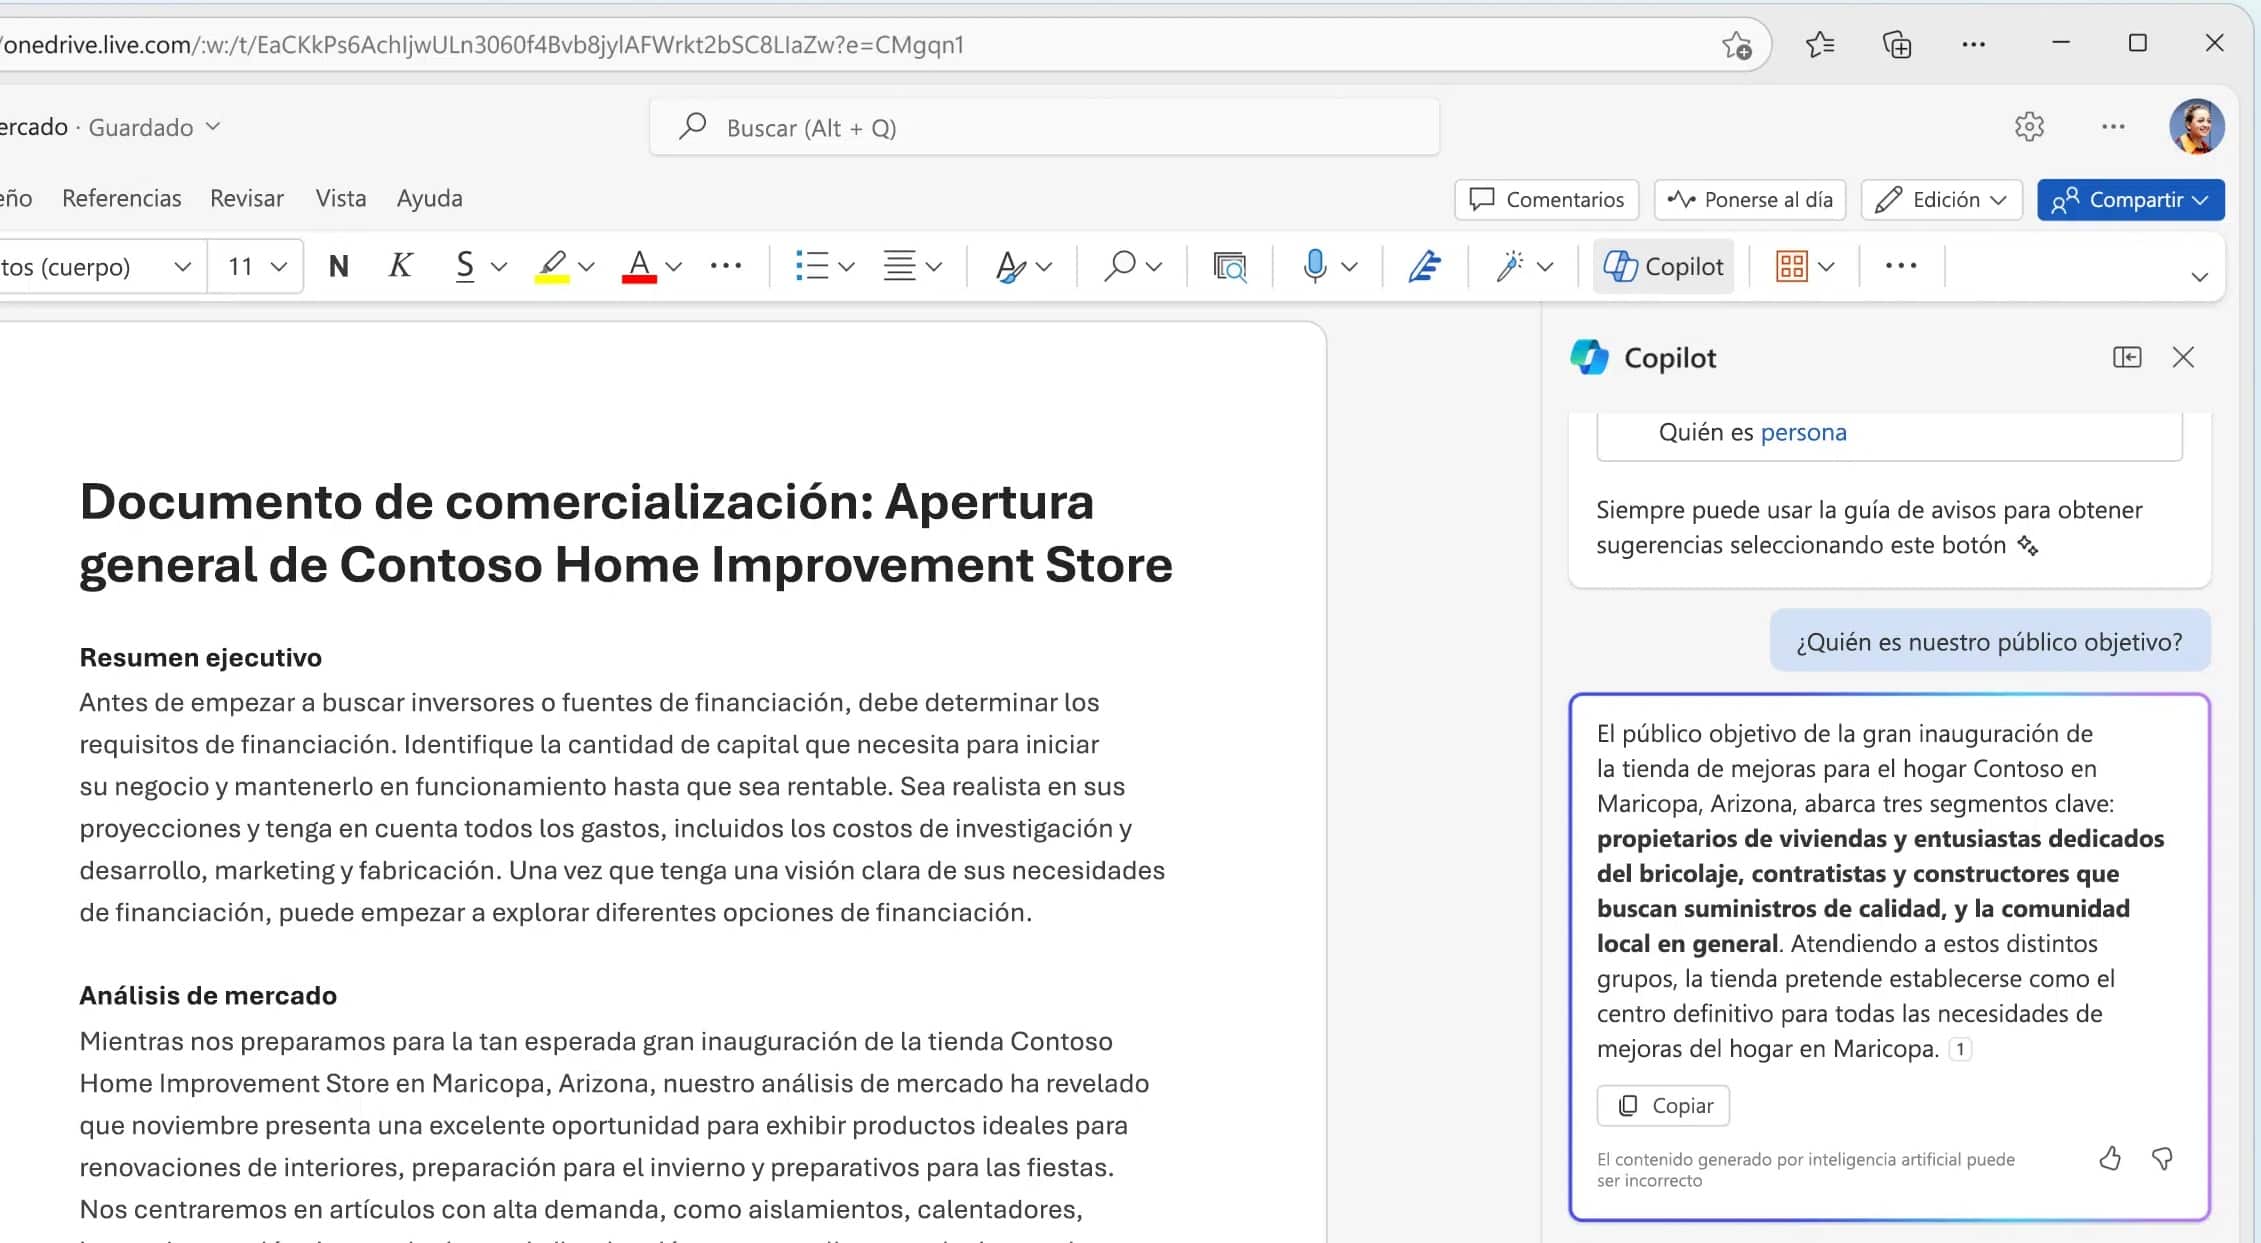Click the thumbs down feedback icon
2261x1243 pixels.
tap(2162, 1158)
